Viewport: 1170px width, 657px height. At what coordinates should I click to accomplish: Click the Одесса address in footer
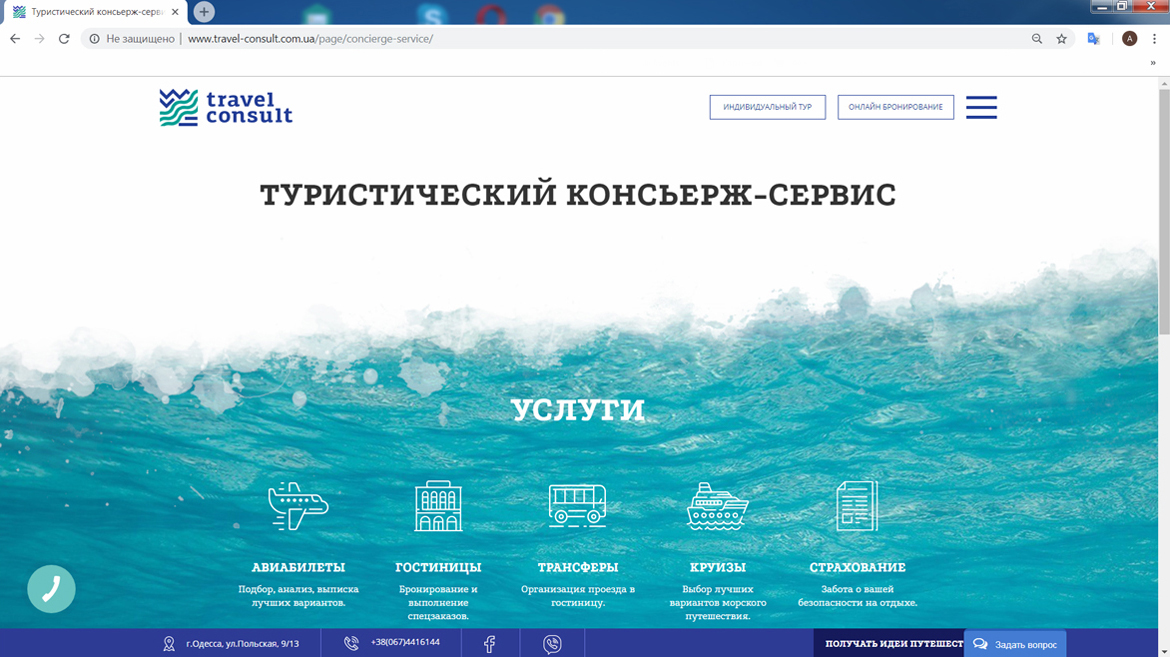click(x=241, y=643)
